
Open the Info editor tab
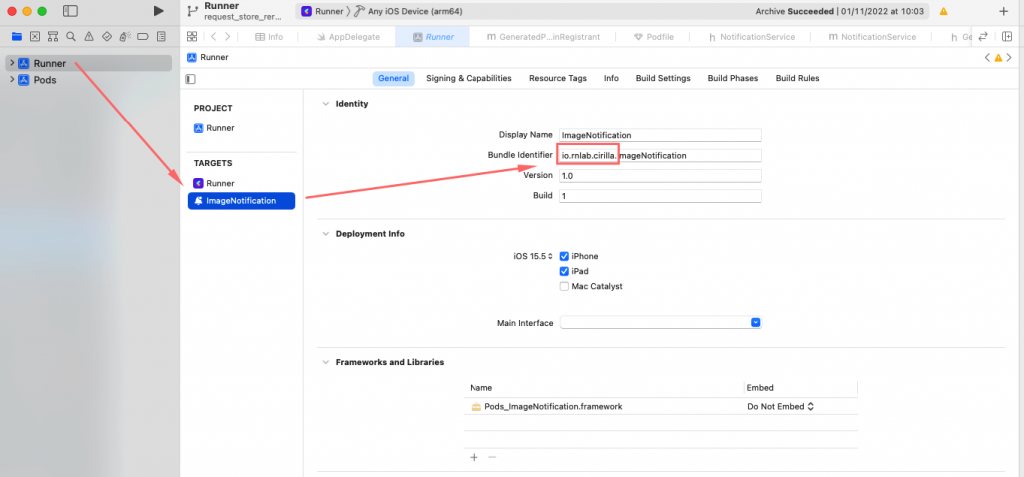tap(269, 37)
